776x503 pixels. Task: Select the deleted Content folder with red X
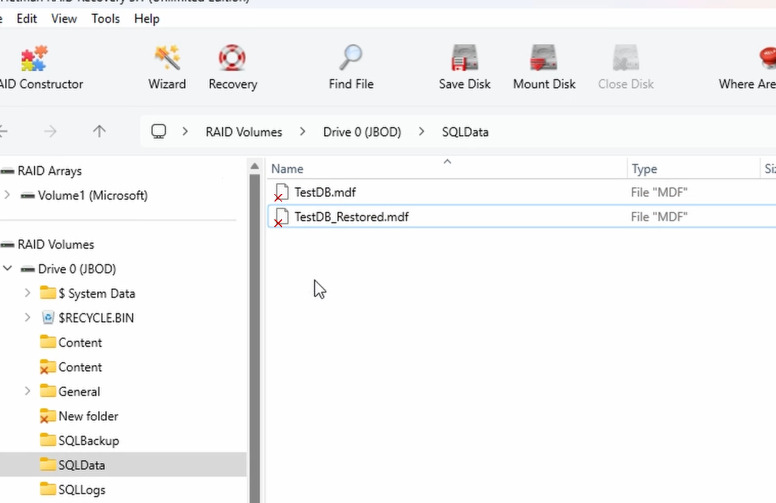click(x=80, y=367)
